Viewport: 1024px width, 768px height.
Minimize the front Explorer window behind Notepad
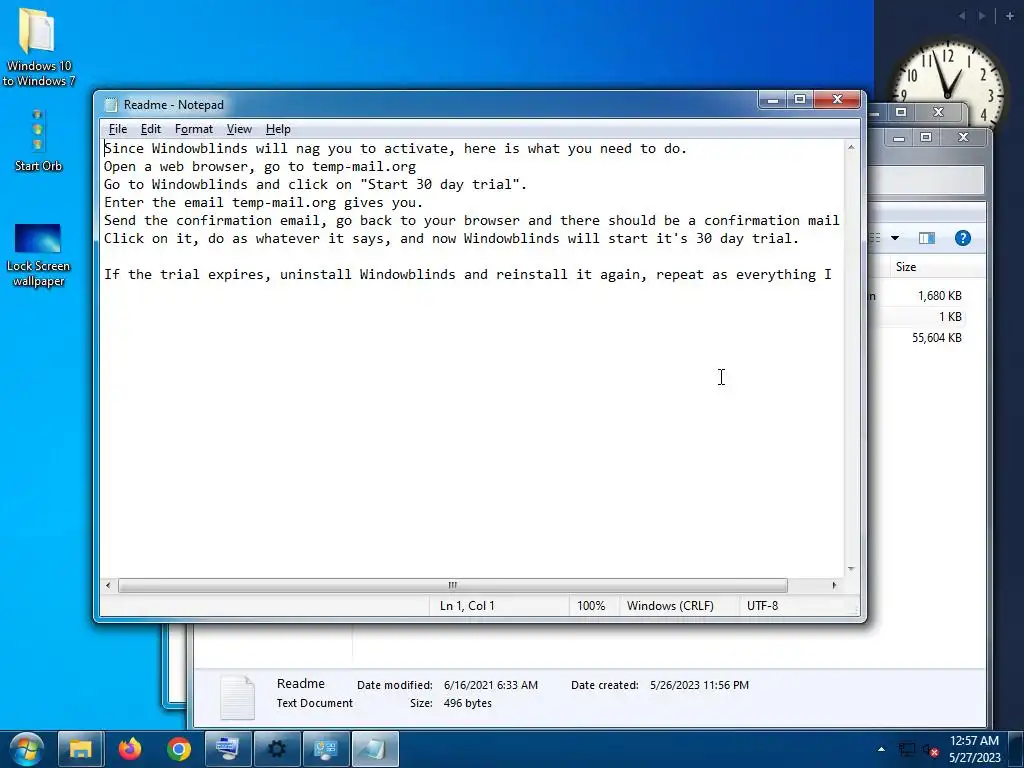[x=899, y=137]
